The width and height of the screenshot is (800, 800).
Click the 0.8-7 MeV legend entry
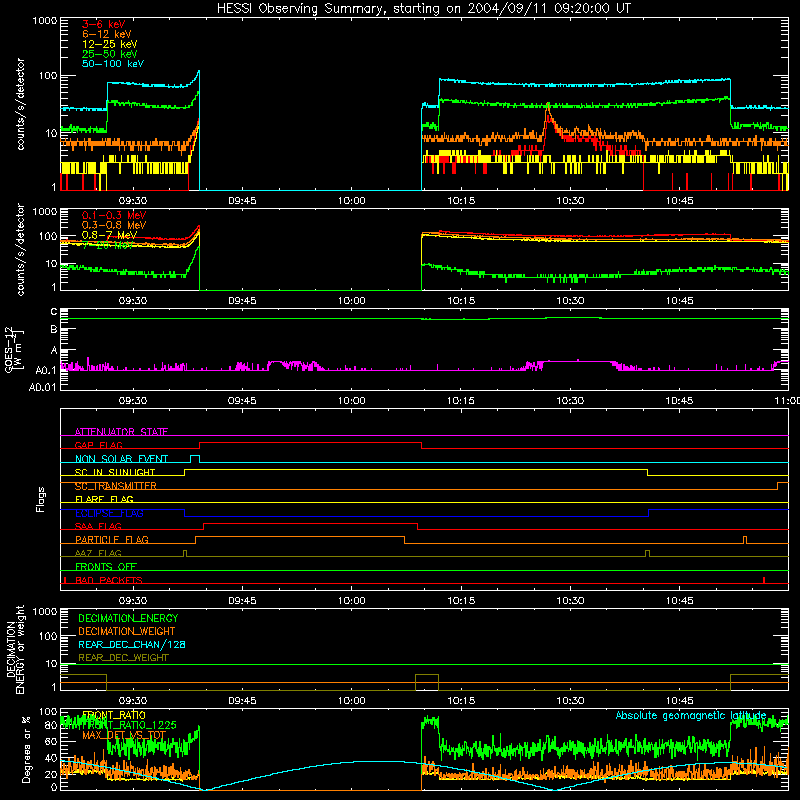[x=109, y=235]
